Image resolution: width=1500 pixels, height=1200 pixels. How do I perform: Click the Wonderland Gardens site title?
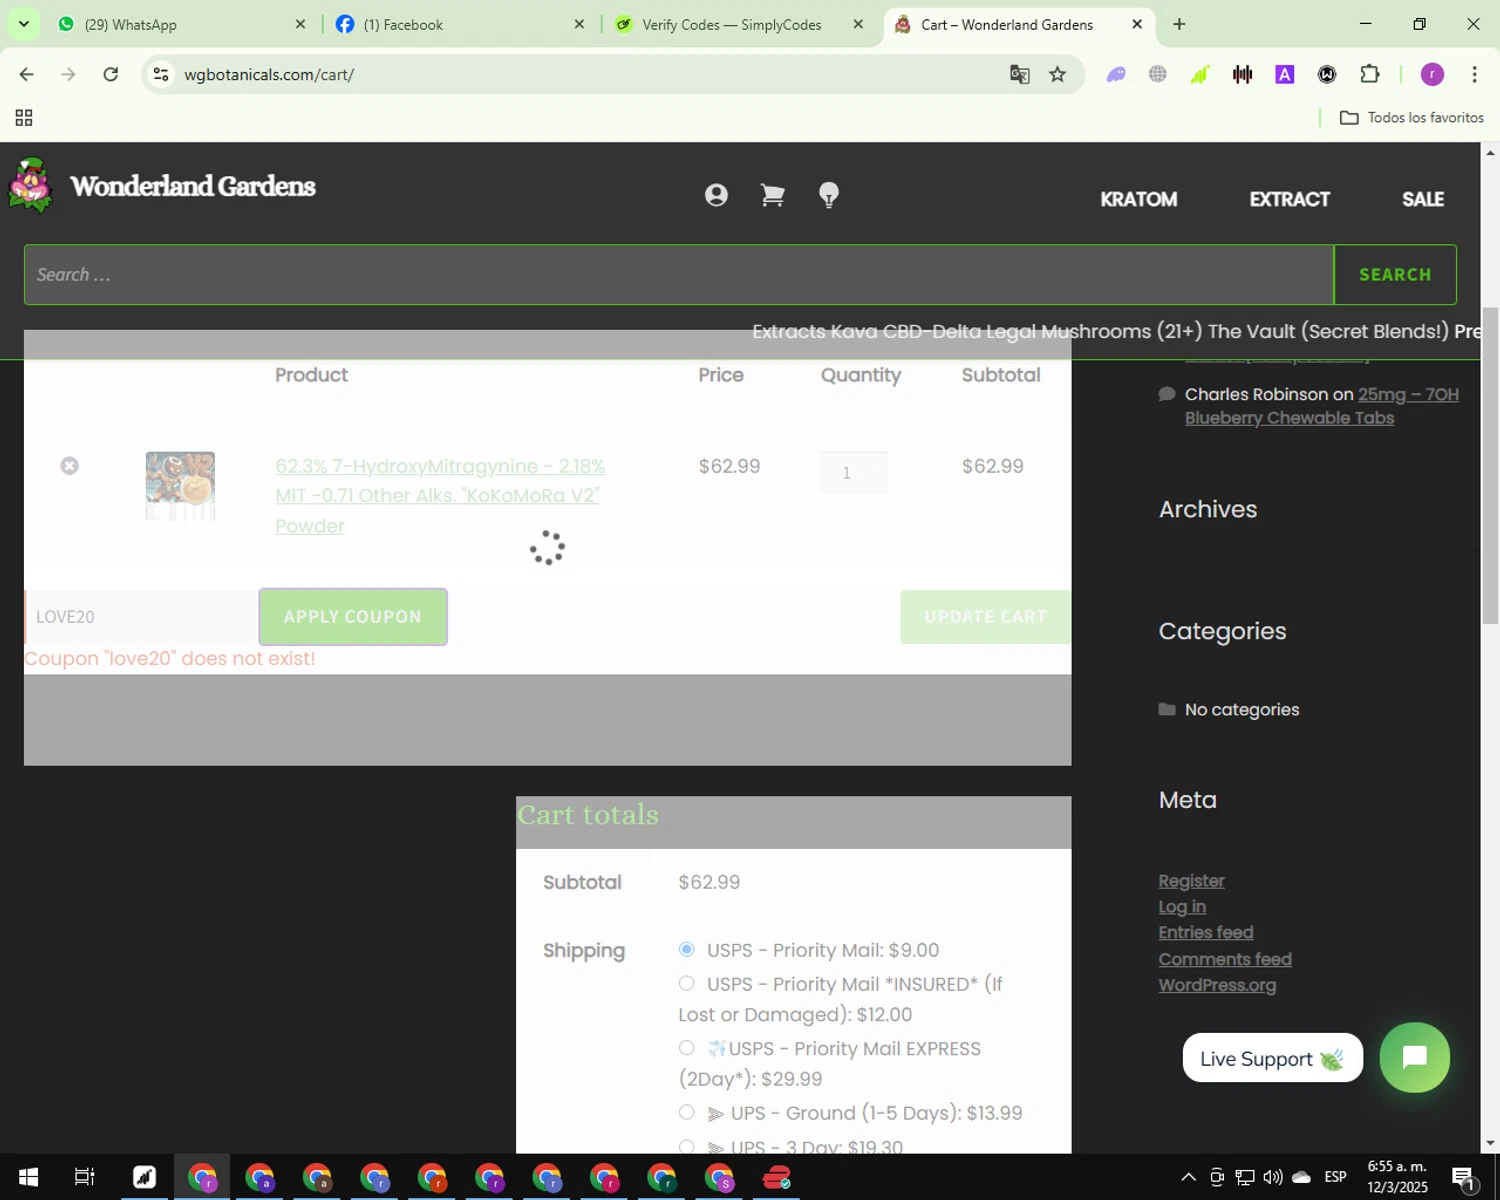[193, 186]
